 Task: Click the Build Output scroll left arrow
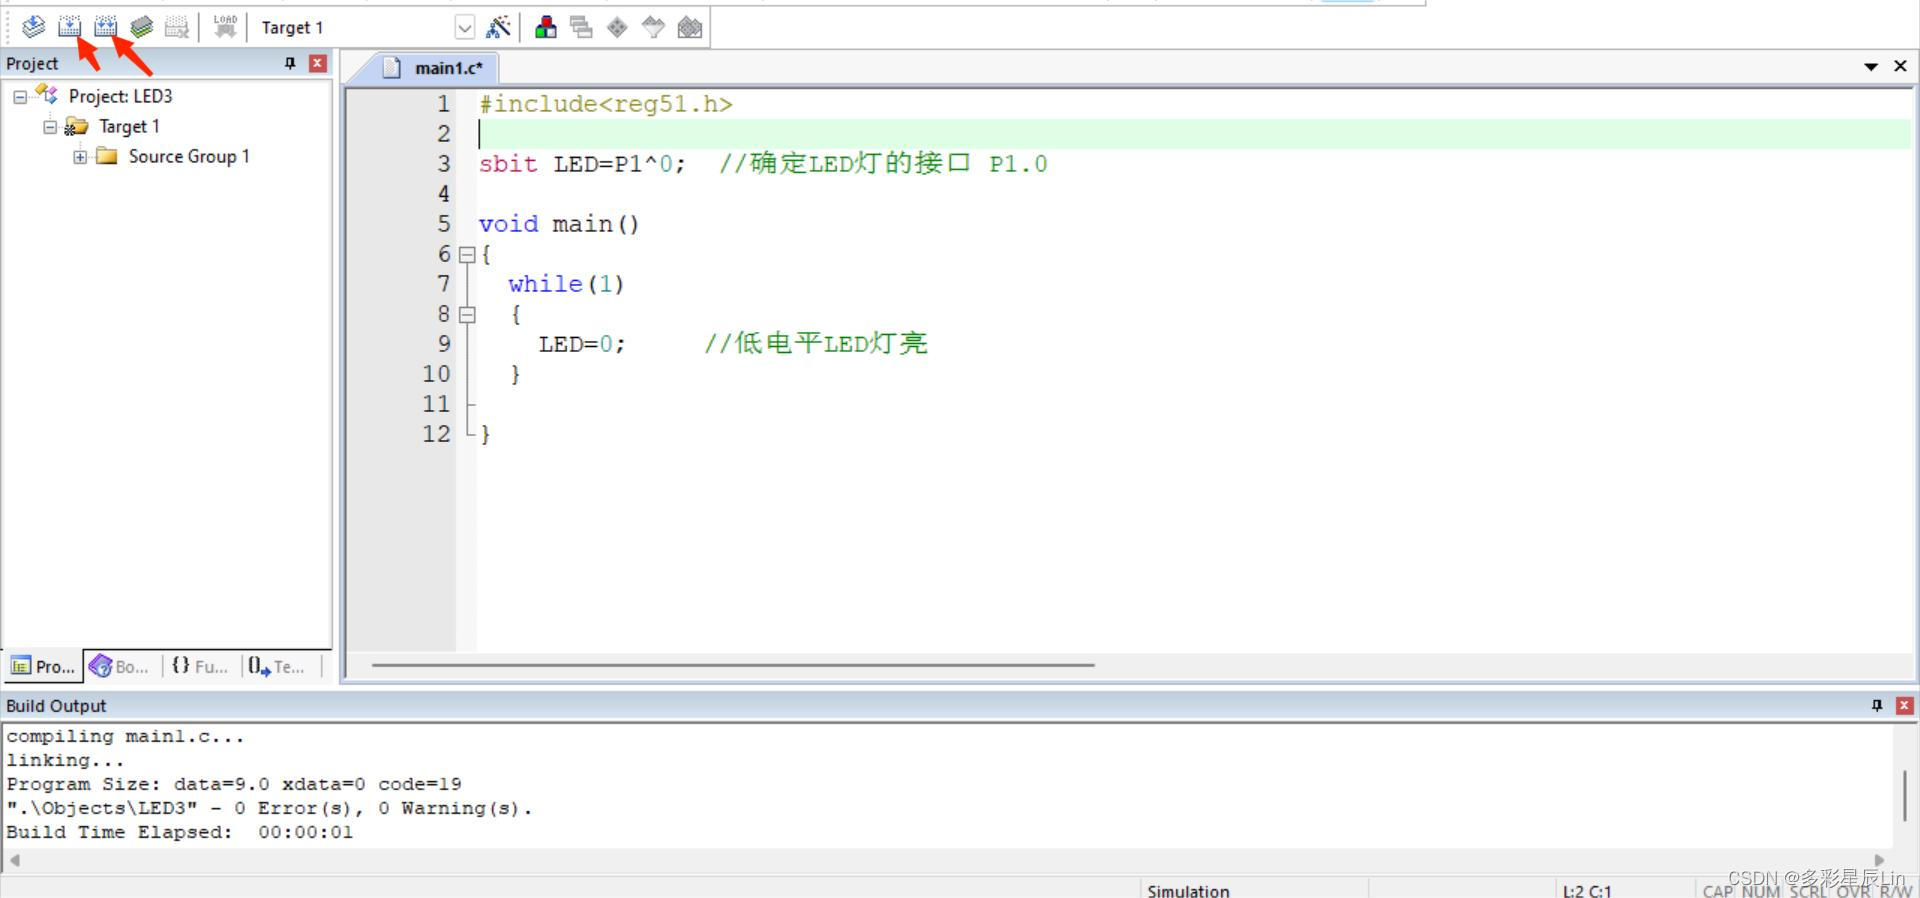(14, 860)
